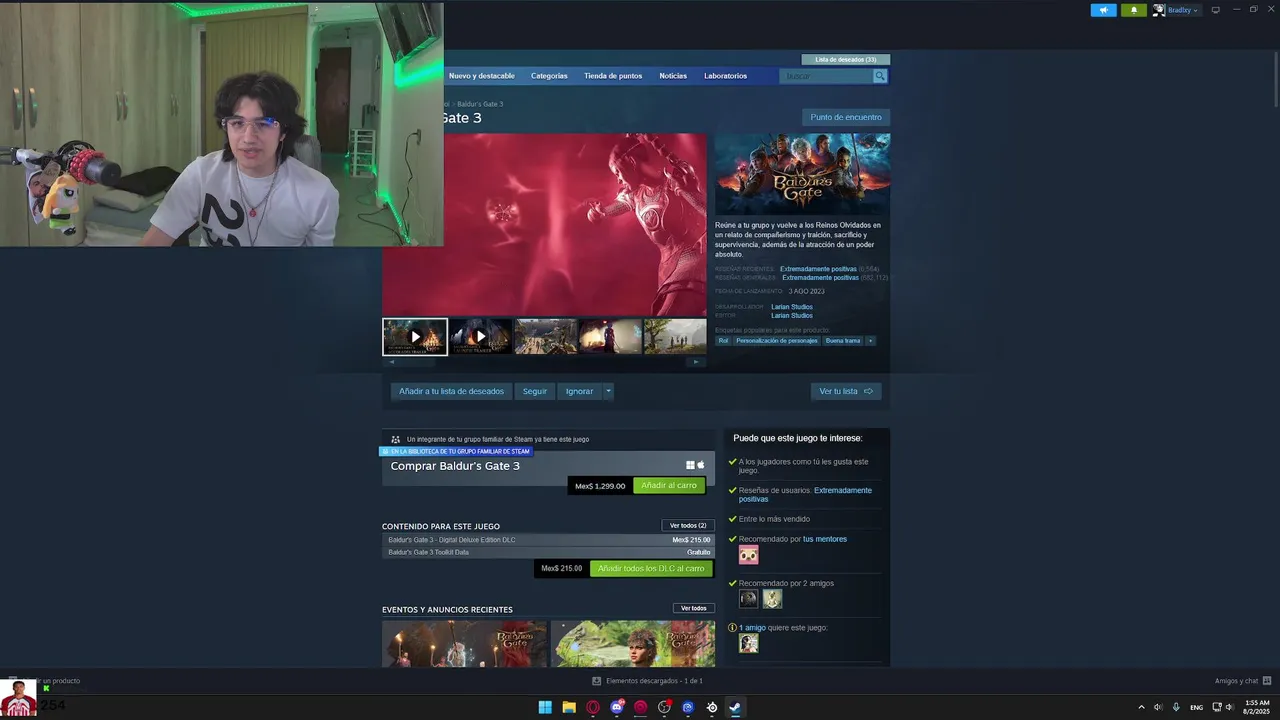Open the Larian Studios developer link
The height and width of the screenshot is (720, 1280).
[x=792, y=307]
